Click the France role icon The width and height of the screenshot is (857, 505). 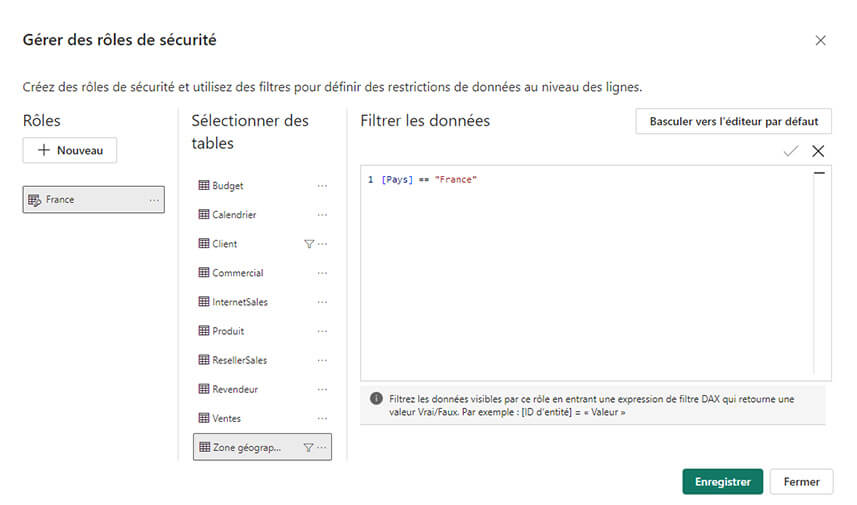coord(34,200)
